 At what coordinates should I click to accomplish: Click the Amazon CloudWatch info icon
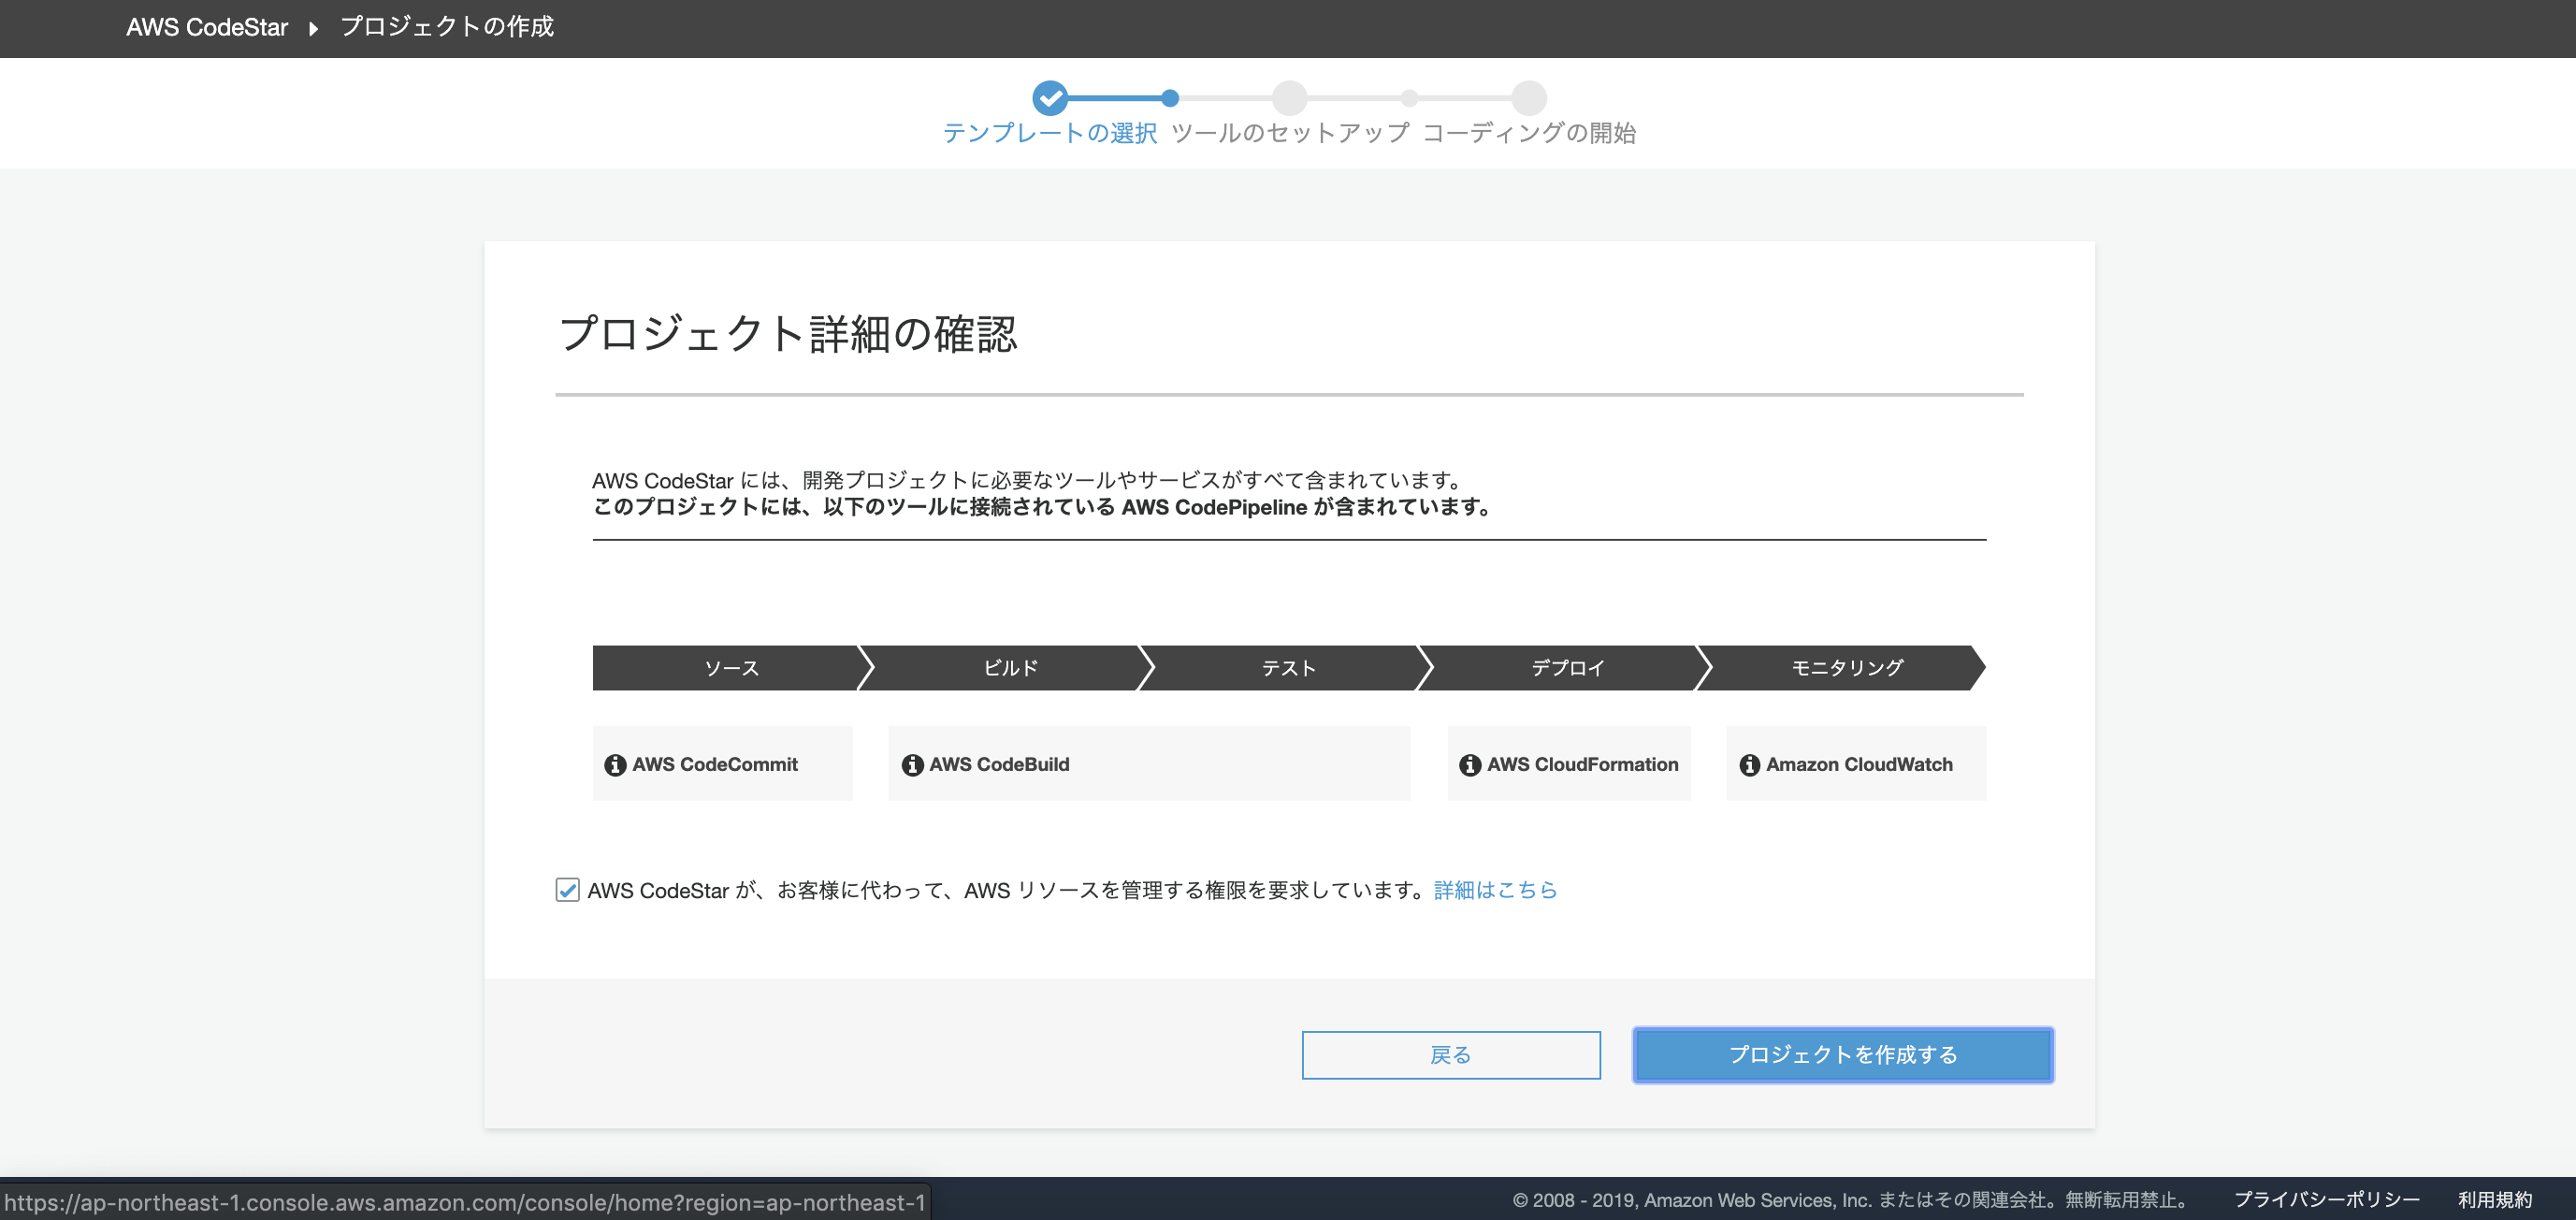click(1749, 765)
